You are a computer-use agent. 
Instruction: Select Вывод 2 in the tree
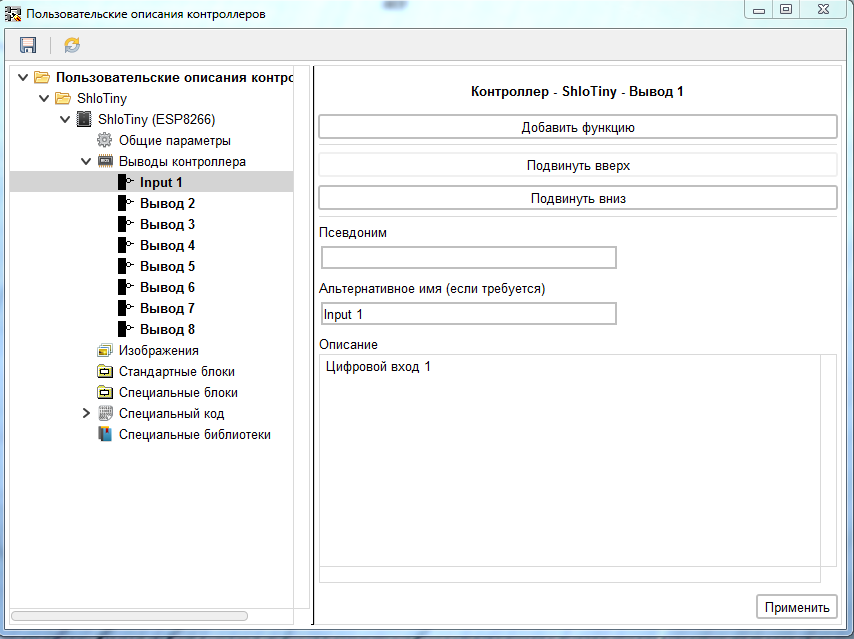tap(167, 203)
